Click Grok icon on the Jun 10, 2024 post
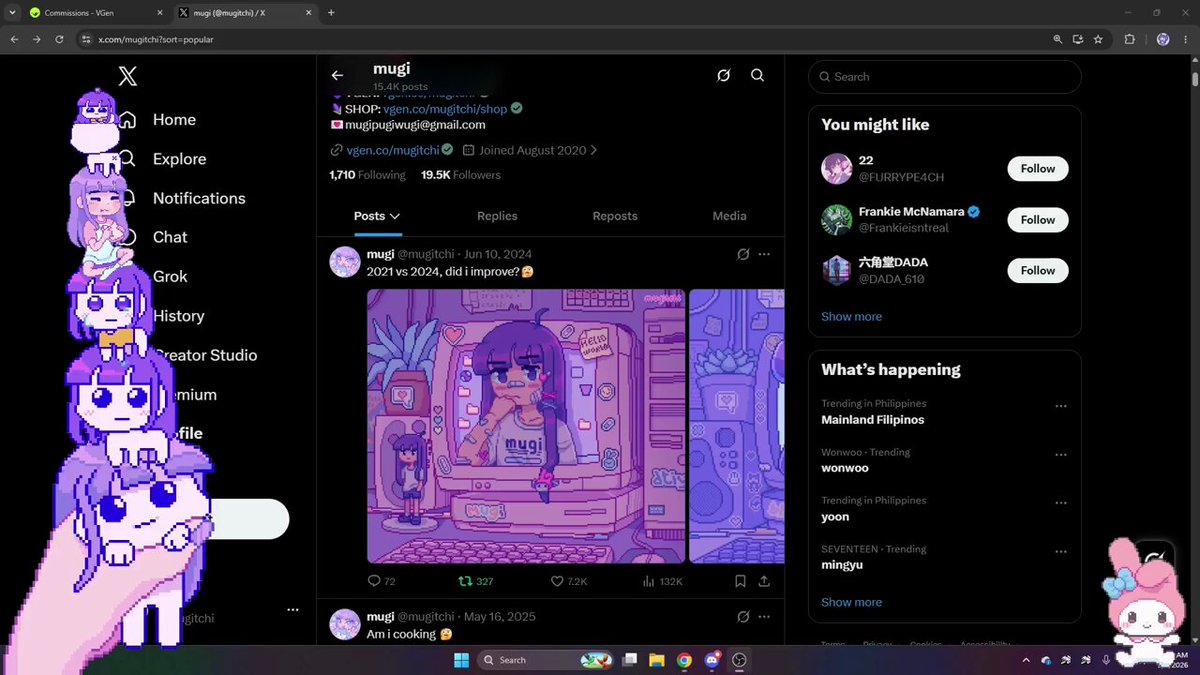The image size is (1200, 675). [743, 254]
